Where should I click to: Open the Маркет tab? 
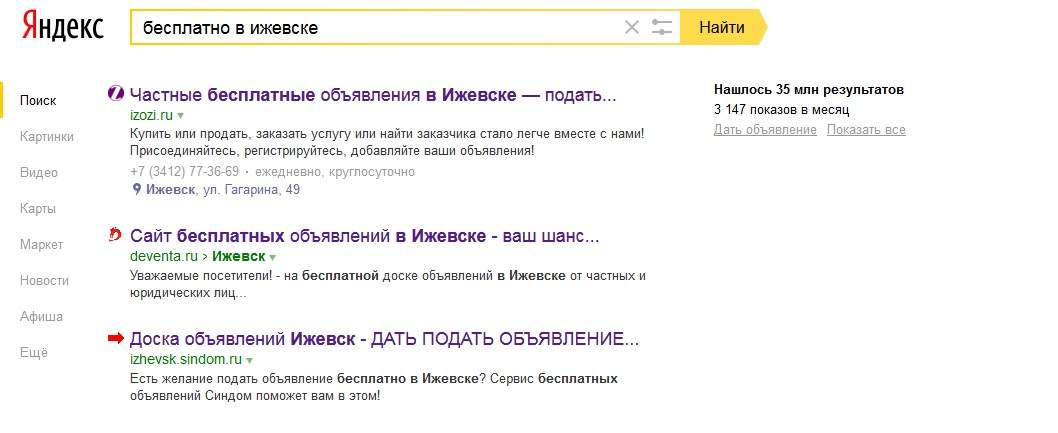point(41,244)
